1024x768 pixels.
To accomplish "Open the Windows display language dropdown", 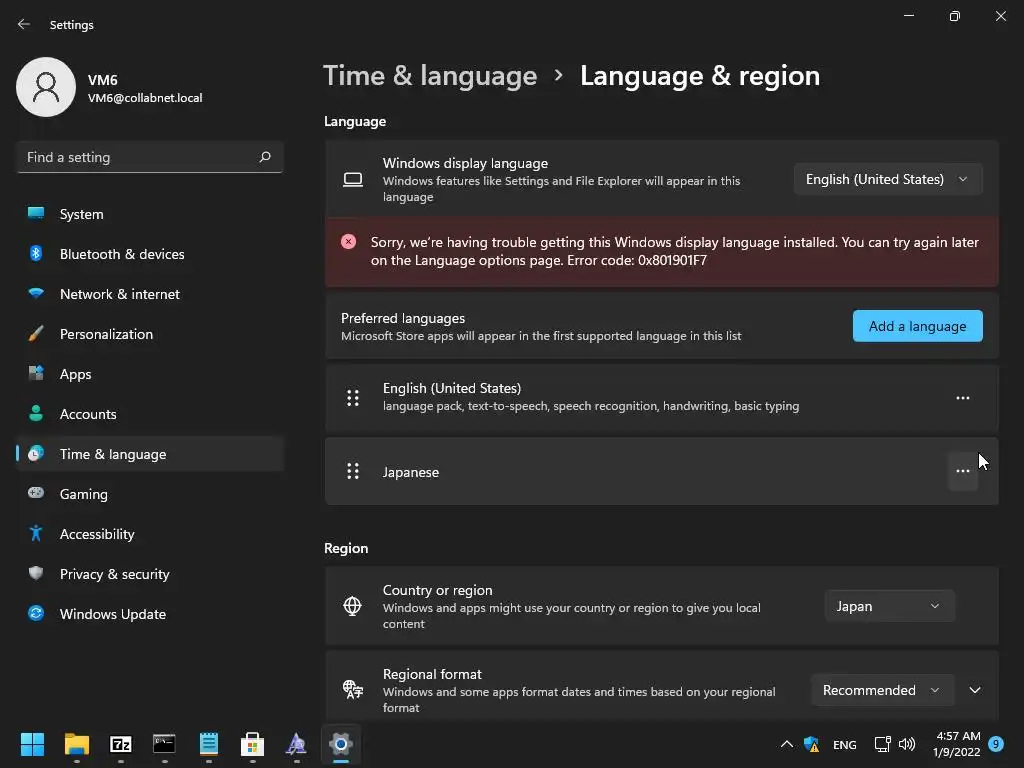I will 888,179.
